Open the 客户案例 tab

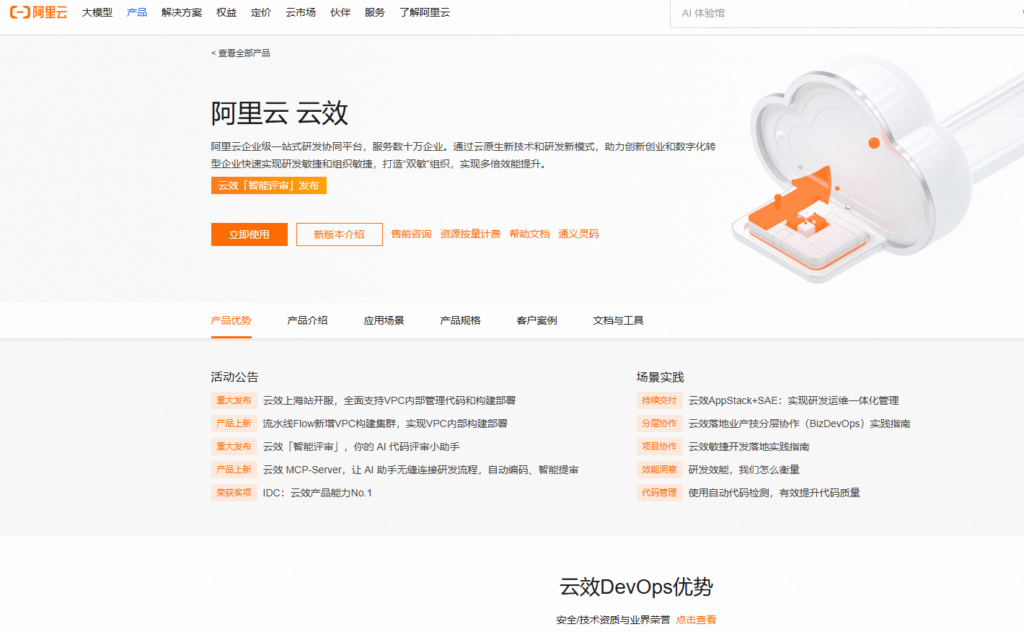coord(536,320)
